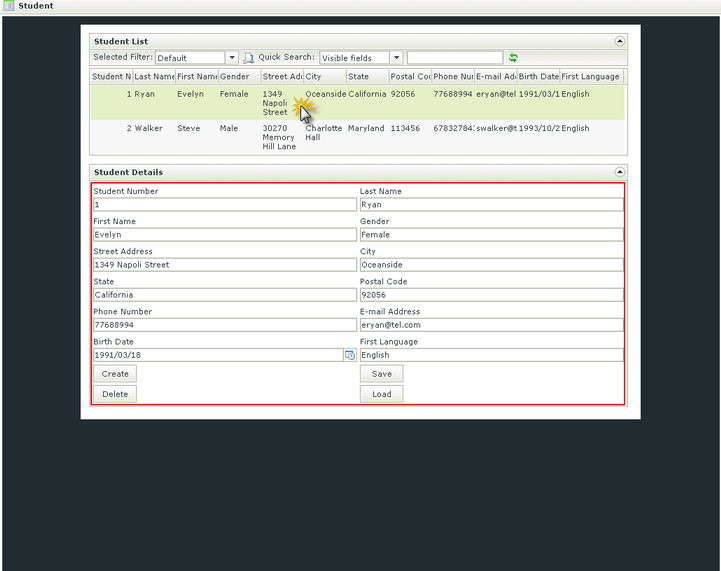
Task: Click the First Name field containing Evelyn
Action: (x=225, y=234)
